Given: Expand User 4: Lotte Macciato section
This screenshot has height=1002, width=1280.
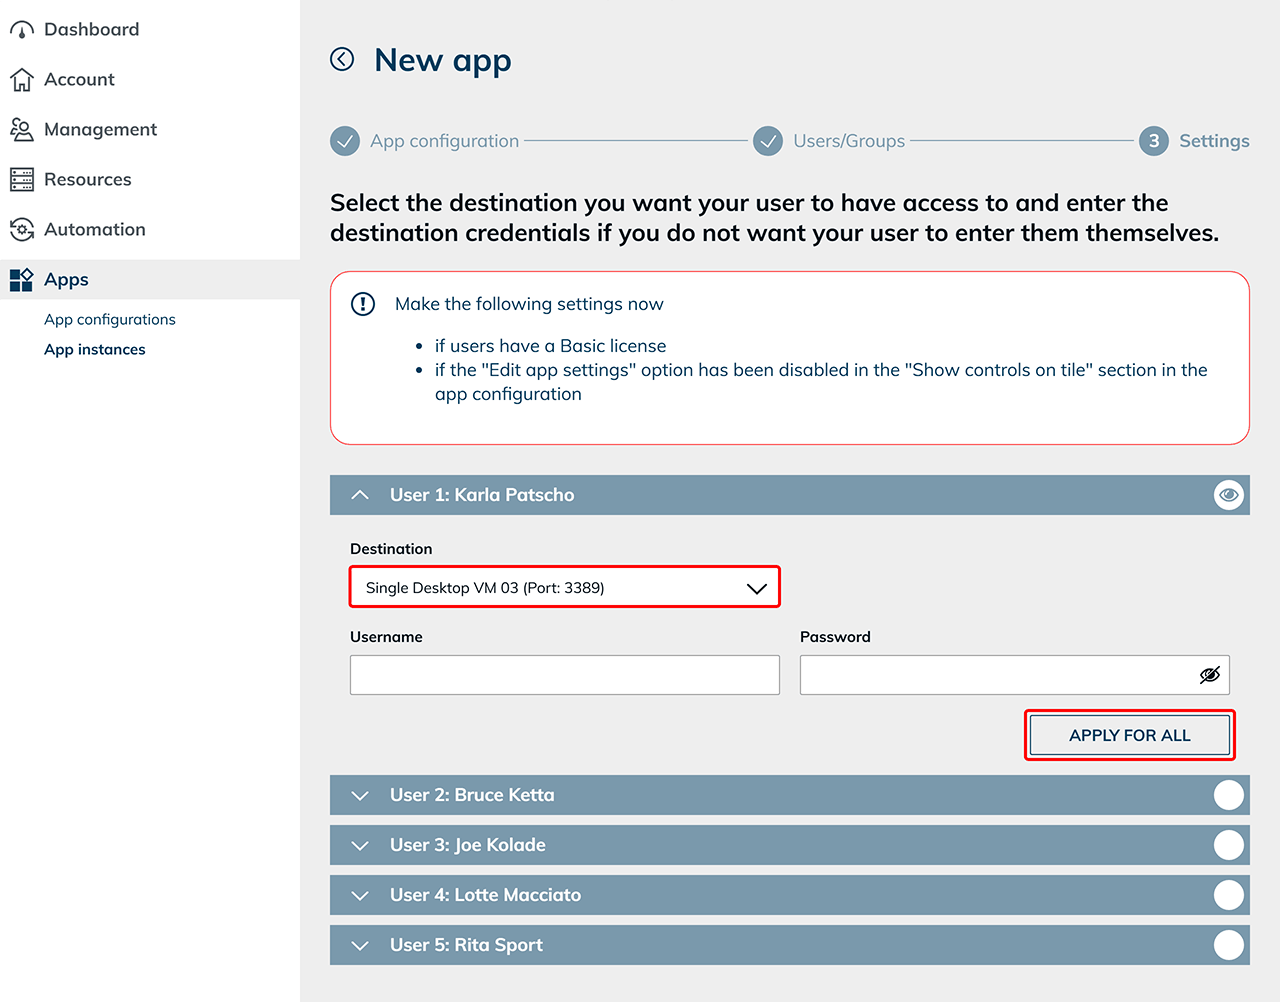Looking at the screenshot, I should click(360, 895).
